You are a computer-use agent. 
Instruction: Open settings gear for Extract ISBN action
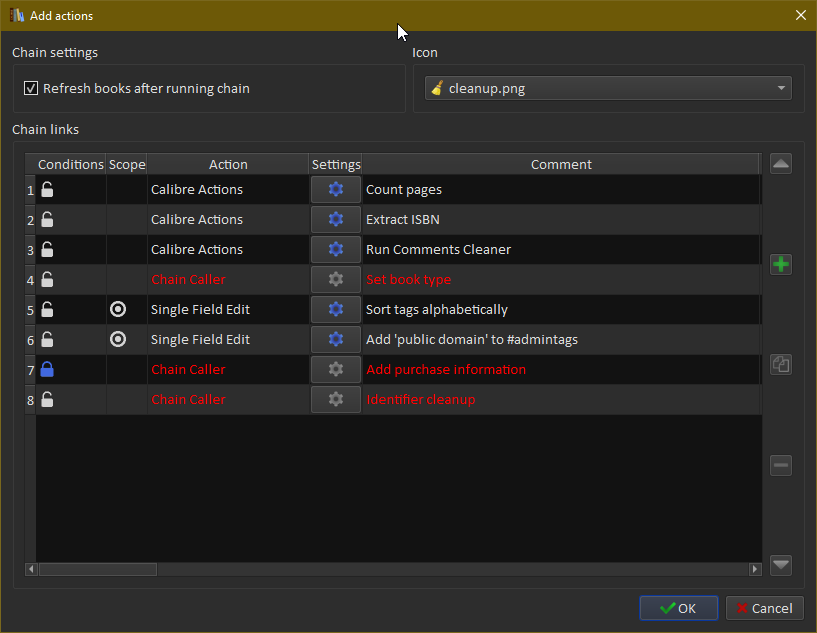click(x=335, y=220)
